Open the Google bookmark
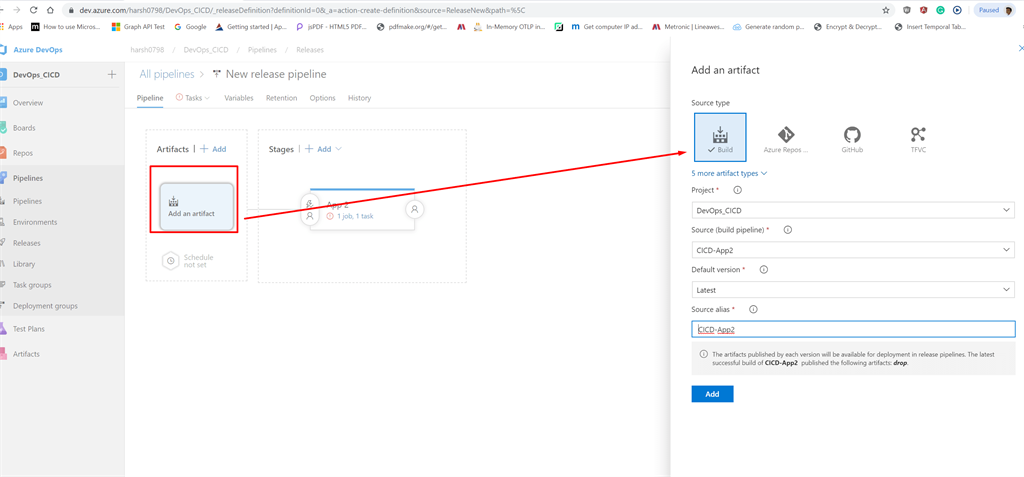The image size is (1024, 477). pyautogui.click(x=190, y=27)
